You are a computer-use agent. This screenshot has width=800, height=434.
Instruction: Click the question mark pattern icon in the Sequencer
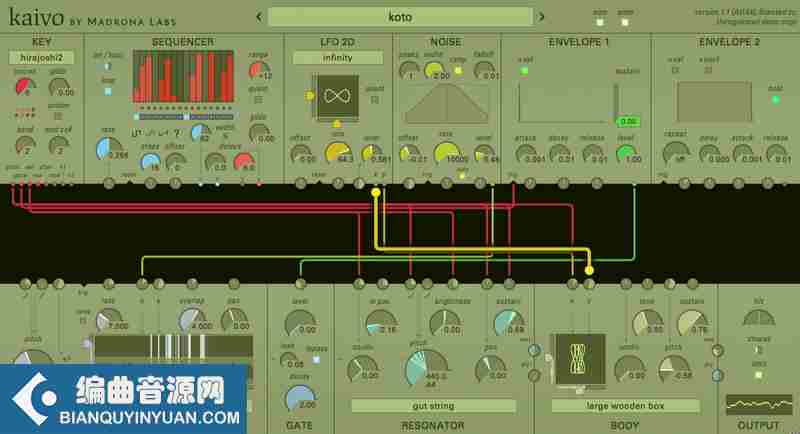pyautogui.click(x=177, y=133)
